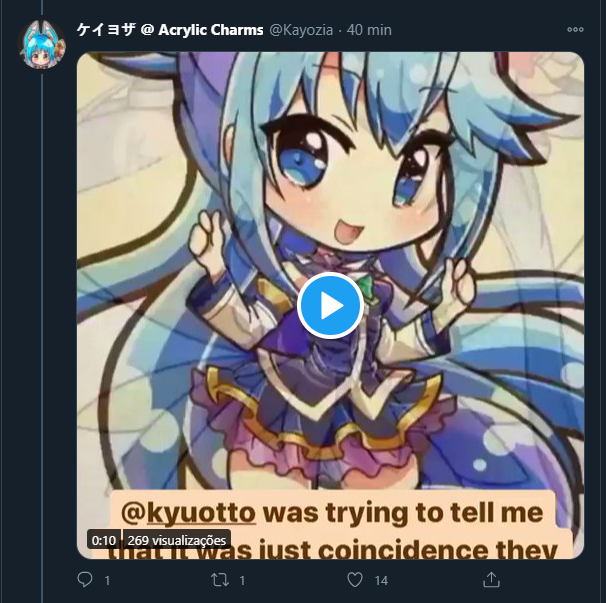Click the retweet count beside the arrows
Image resolution: width=606 pixels, height=603 pixels.
pyautogui.click(x=242, y=580)
